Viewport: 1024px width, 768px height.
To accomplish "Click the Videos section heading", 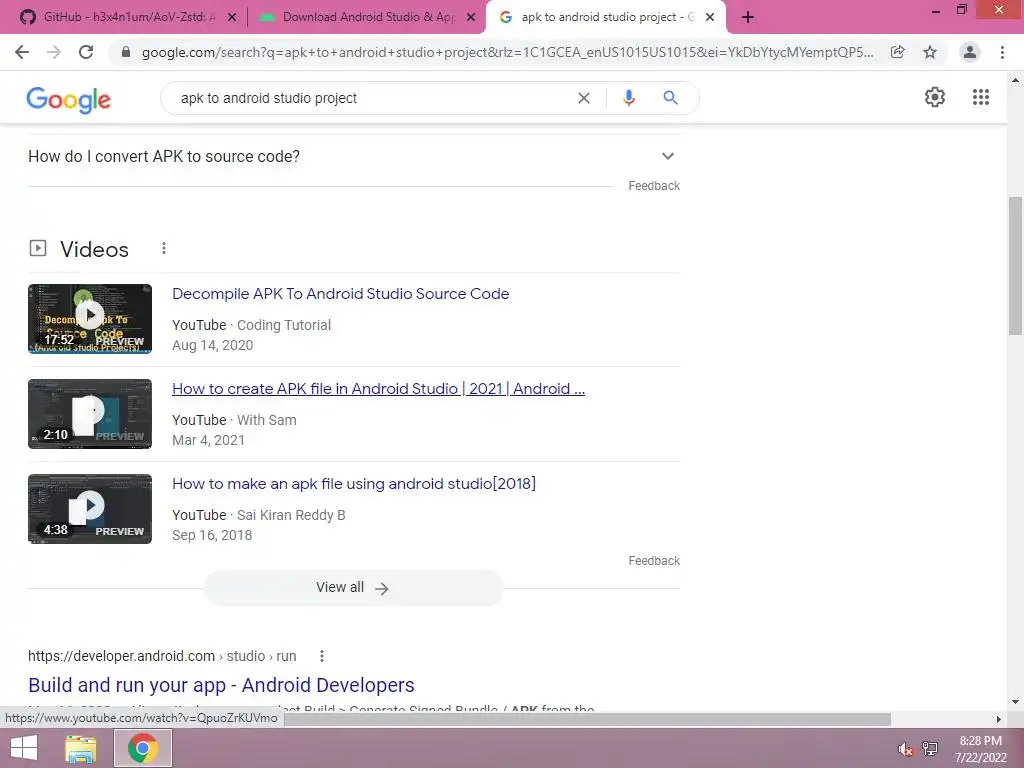I will click(94, 249).
